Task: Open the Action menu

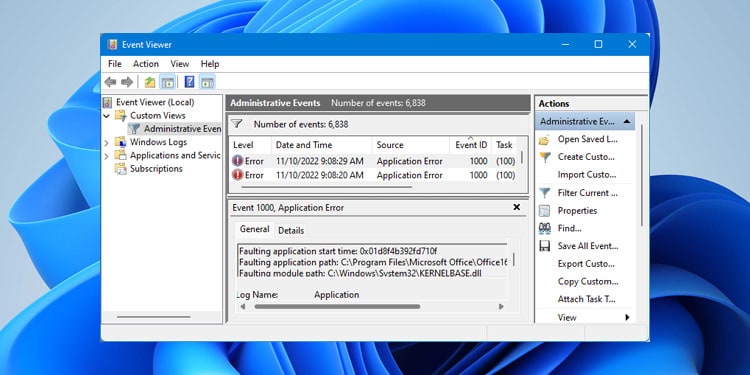Action: [x=146, y=64]
